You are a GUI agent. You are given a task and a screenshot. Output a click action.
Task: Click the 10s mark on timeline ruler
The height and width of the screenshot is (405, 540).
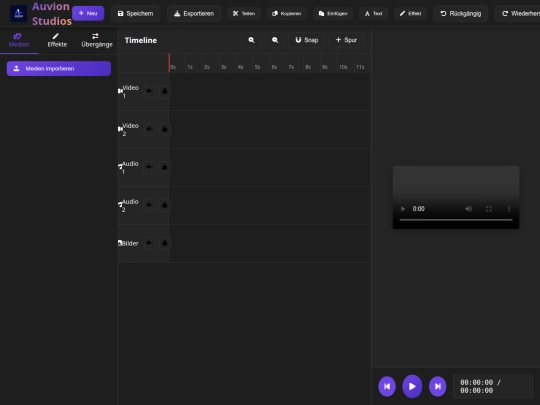coord(343,67)
